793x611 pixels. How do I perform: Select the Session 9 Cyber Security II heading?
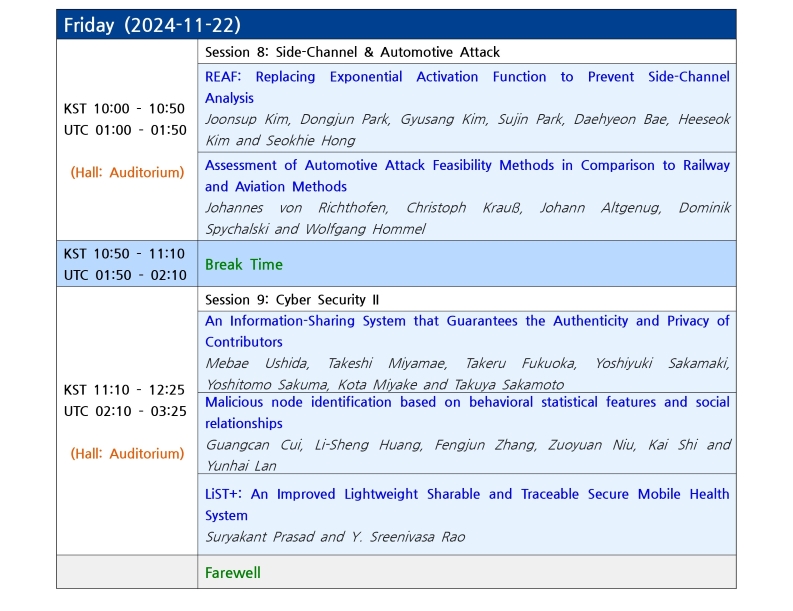[x=292, y=300]
